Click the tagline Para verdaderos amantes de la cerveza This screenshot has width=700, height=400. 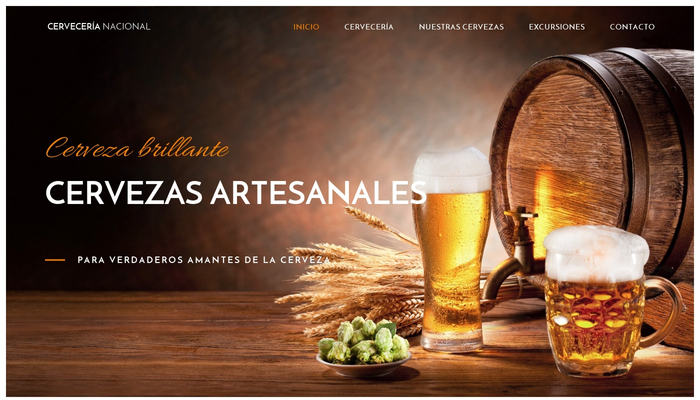coord(204,260)
